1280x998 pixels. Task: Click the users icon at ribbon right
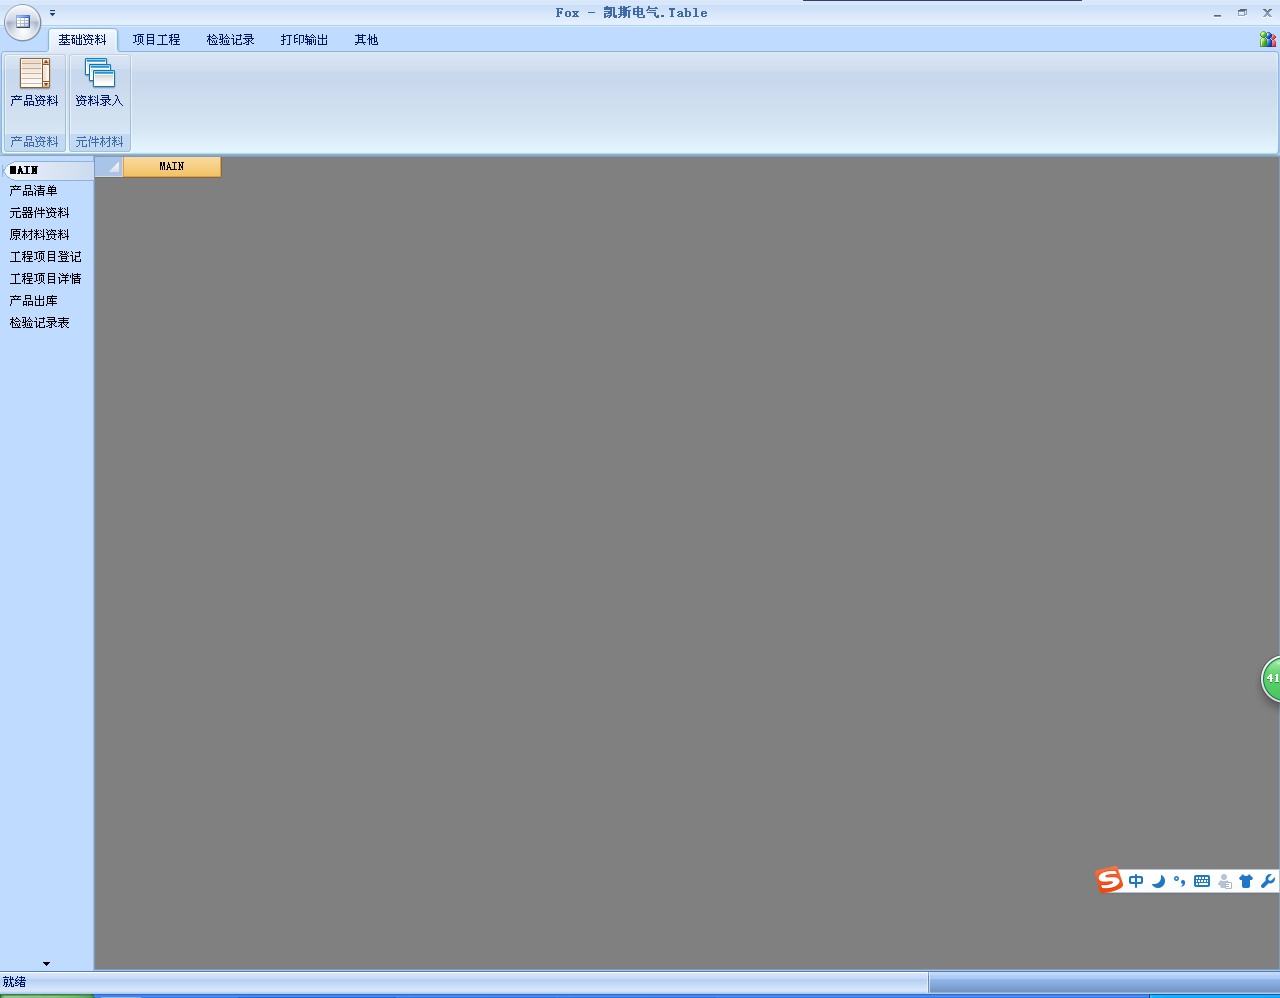[1267, 39]
